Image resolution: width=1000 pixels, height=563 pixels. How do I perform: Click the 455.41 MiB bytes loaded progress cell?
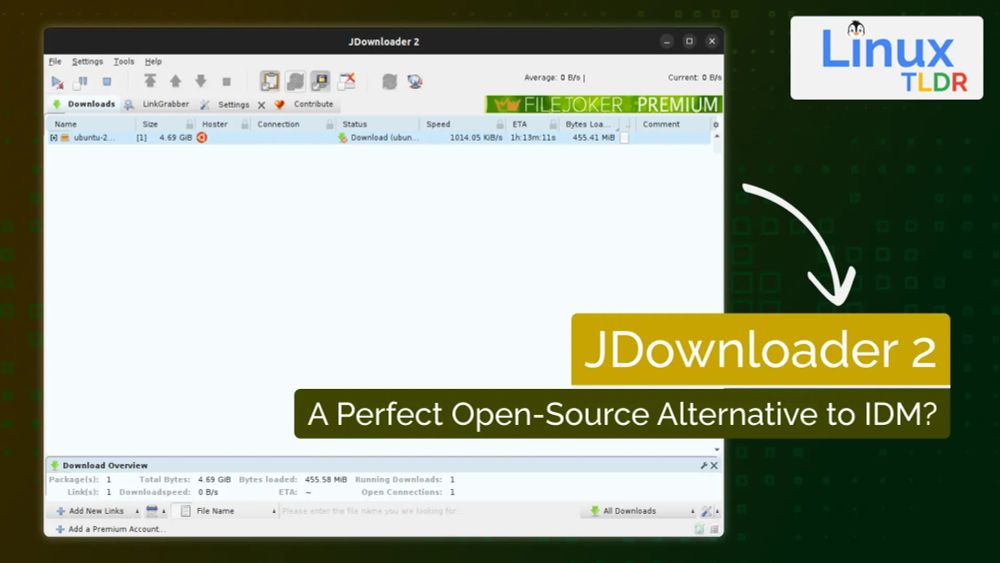tap(594, 138)
